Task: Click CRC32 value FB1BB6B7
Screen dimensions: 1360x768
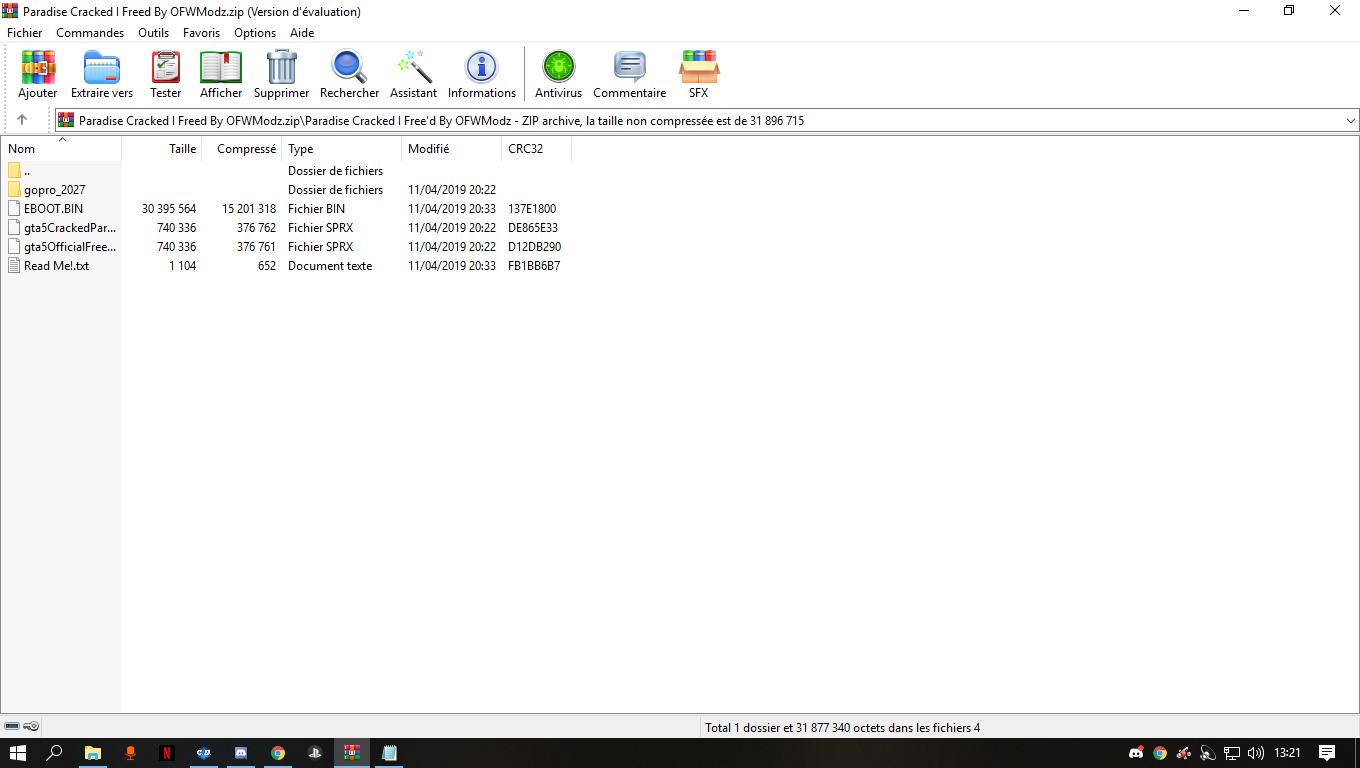Action: 534,266
